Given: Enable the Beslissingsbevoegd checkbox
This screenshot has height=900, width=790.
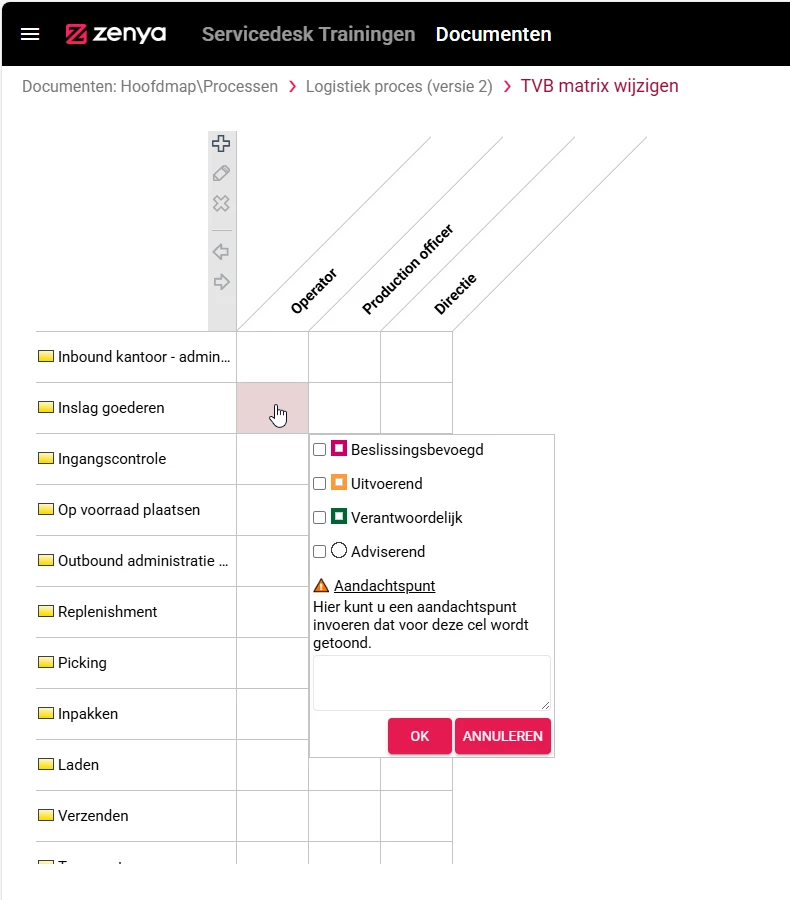Looking at the screenshot, I should [320, 450].
